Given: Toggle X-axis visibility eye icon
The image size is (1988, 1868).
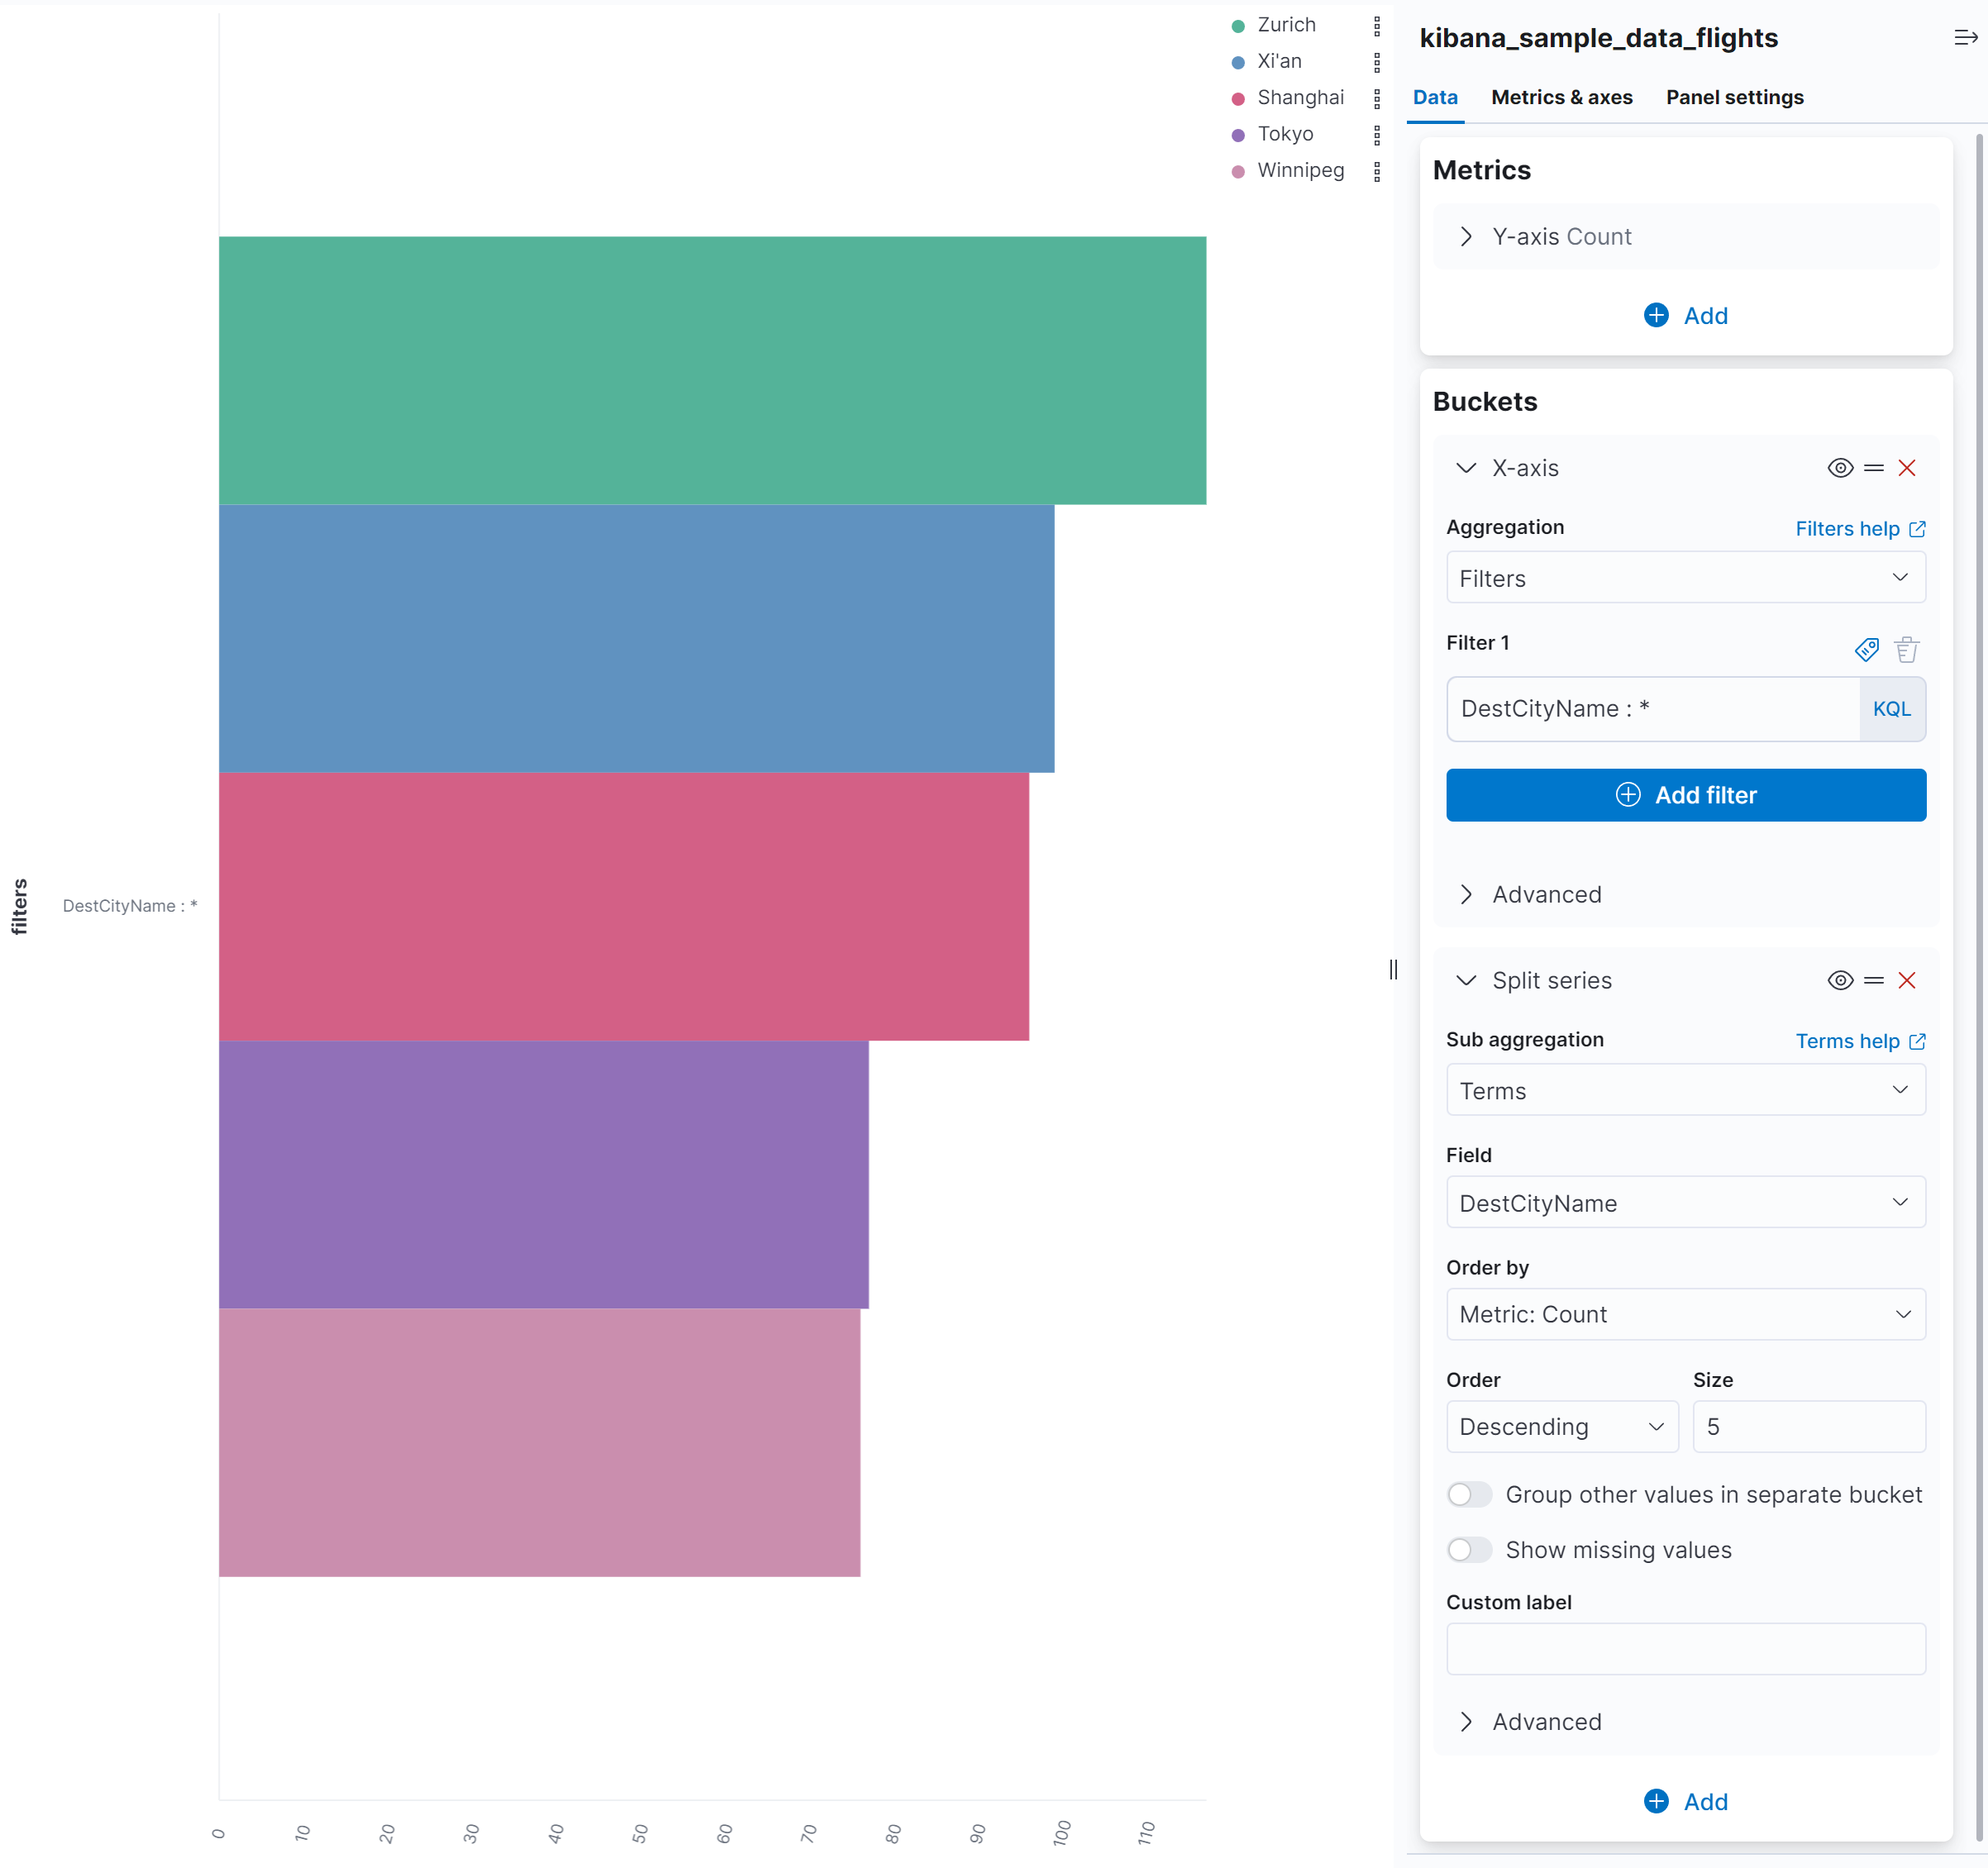Looking at the screenshot, I should 1839,468.
